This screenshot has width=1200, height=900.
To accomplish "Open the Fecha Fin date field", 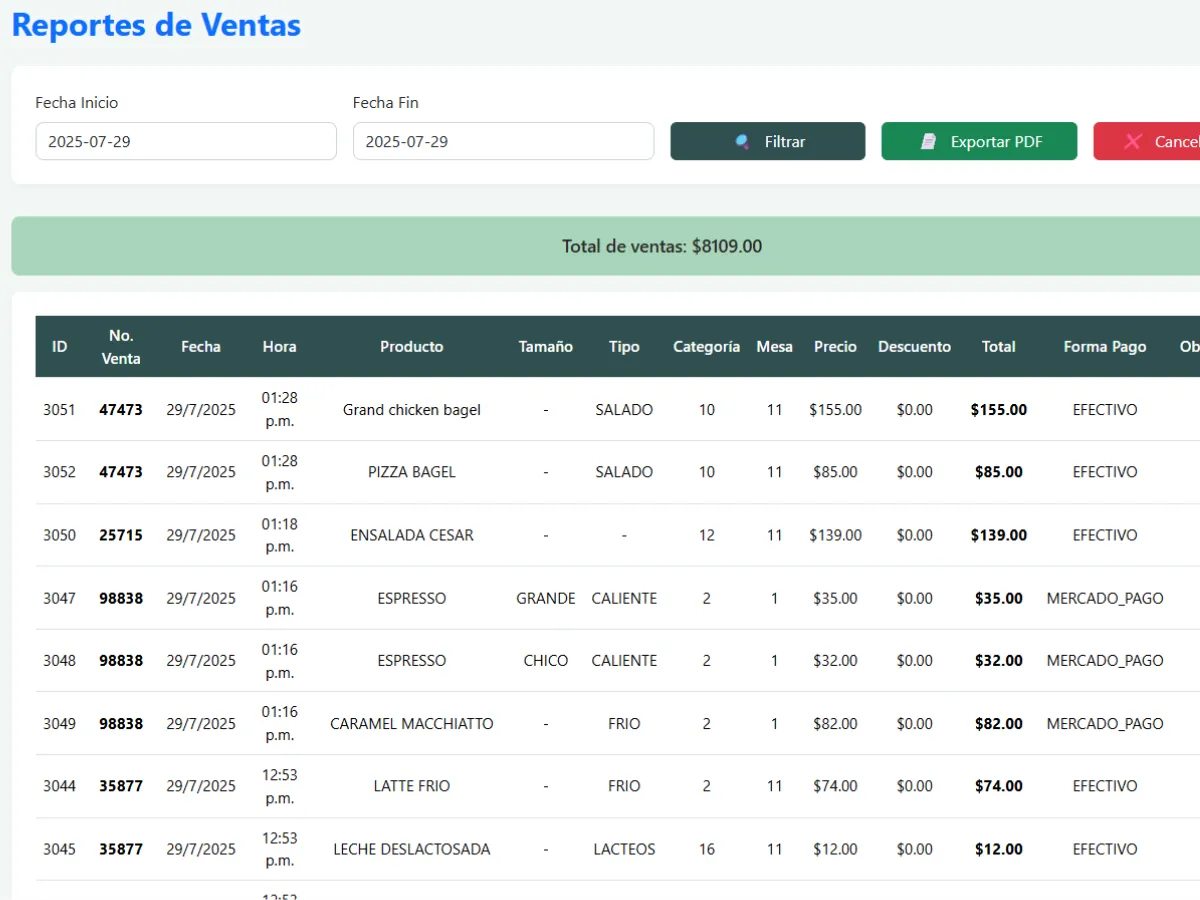I will click(503, 141).
